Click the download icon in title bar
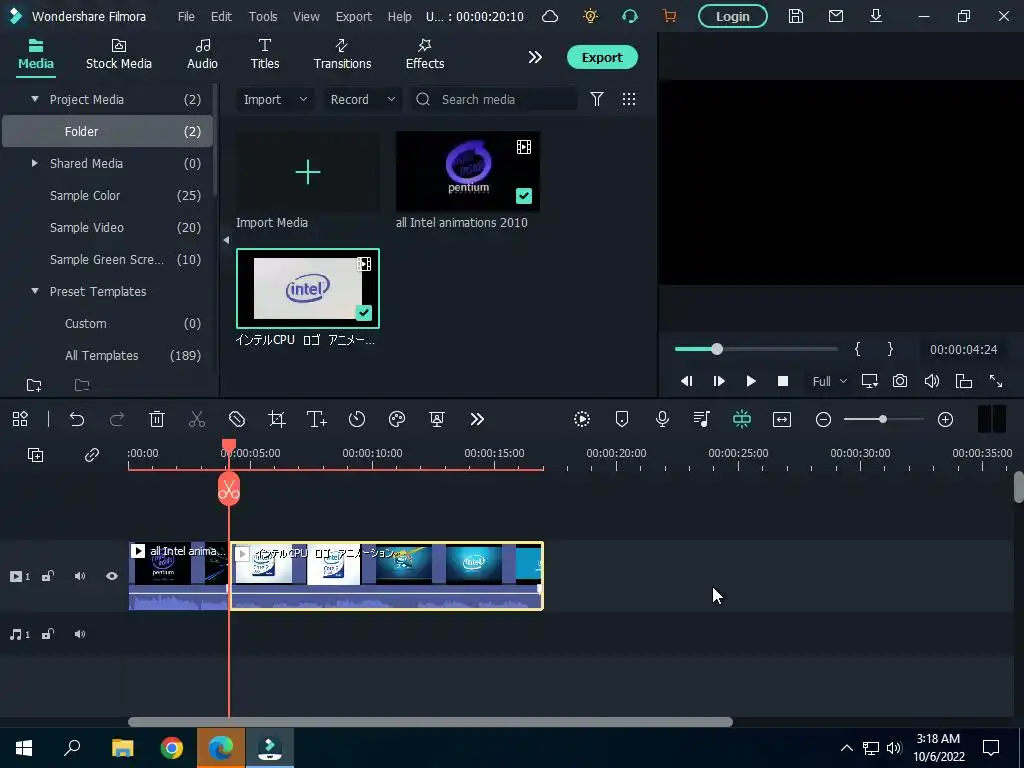Viewport: 1024px width, 768px height. tap(876, 16)
